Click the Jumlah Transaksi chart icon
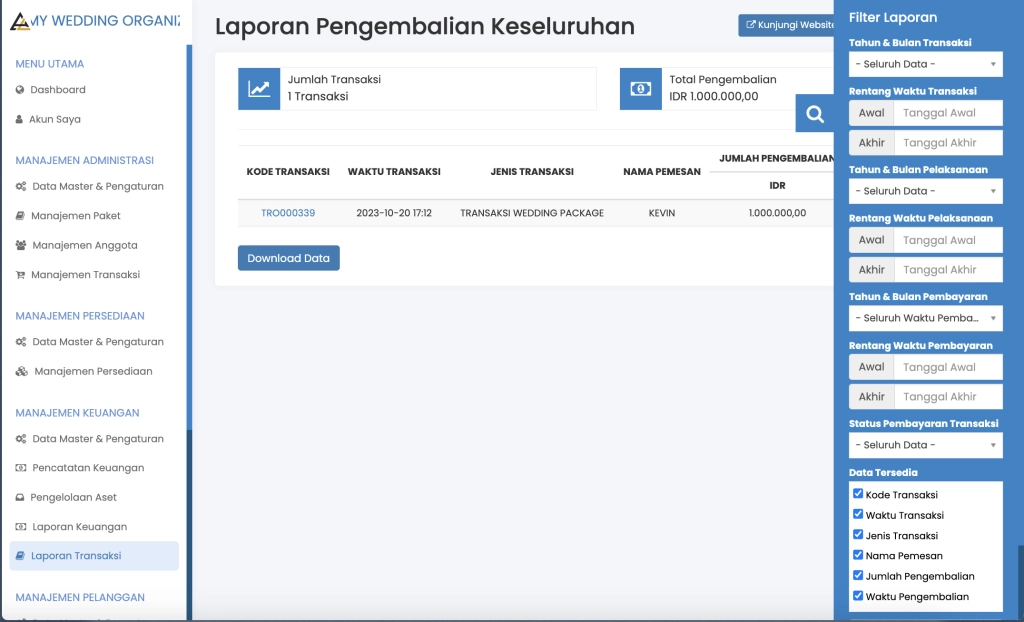The image size is (1024, 622). click(258, 89)
